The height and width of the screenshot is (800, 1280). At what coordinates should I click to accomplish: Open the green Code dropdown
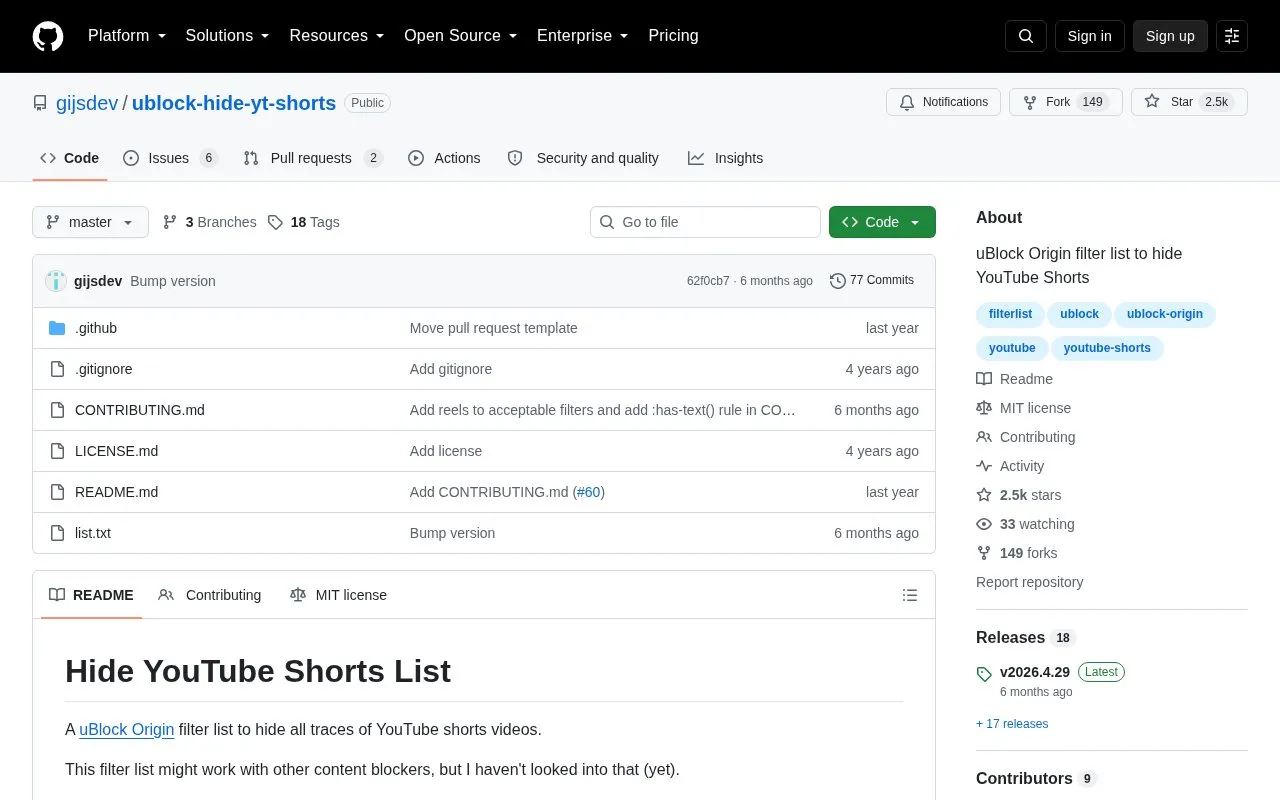pyautogui.click(x=882, y=222)
